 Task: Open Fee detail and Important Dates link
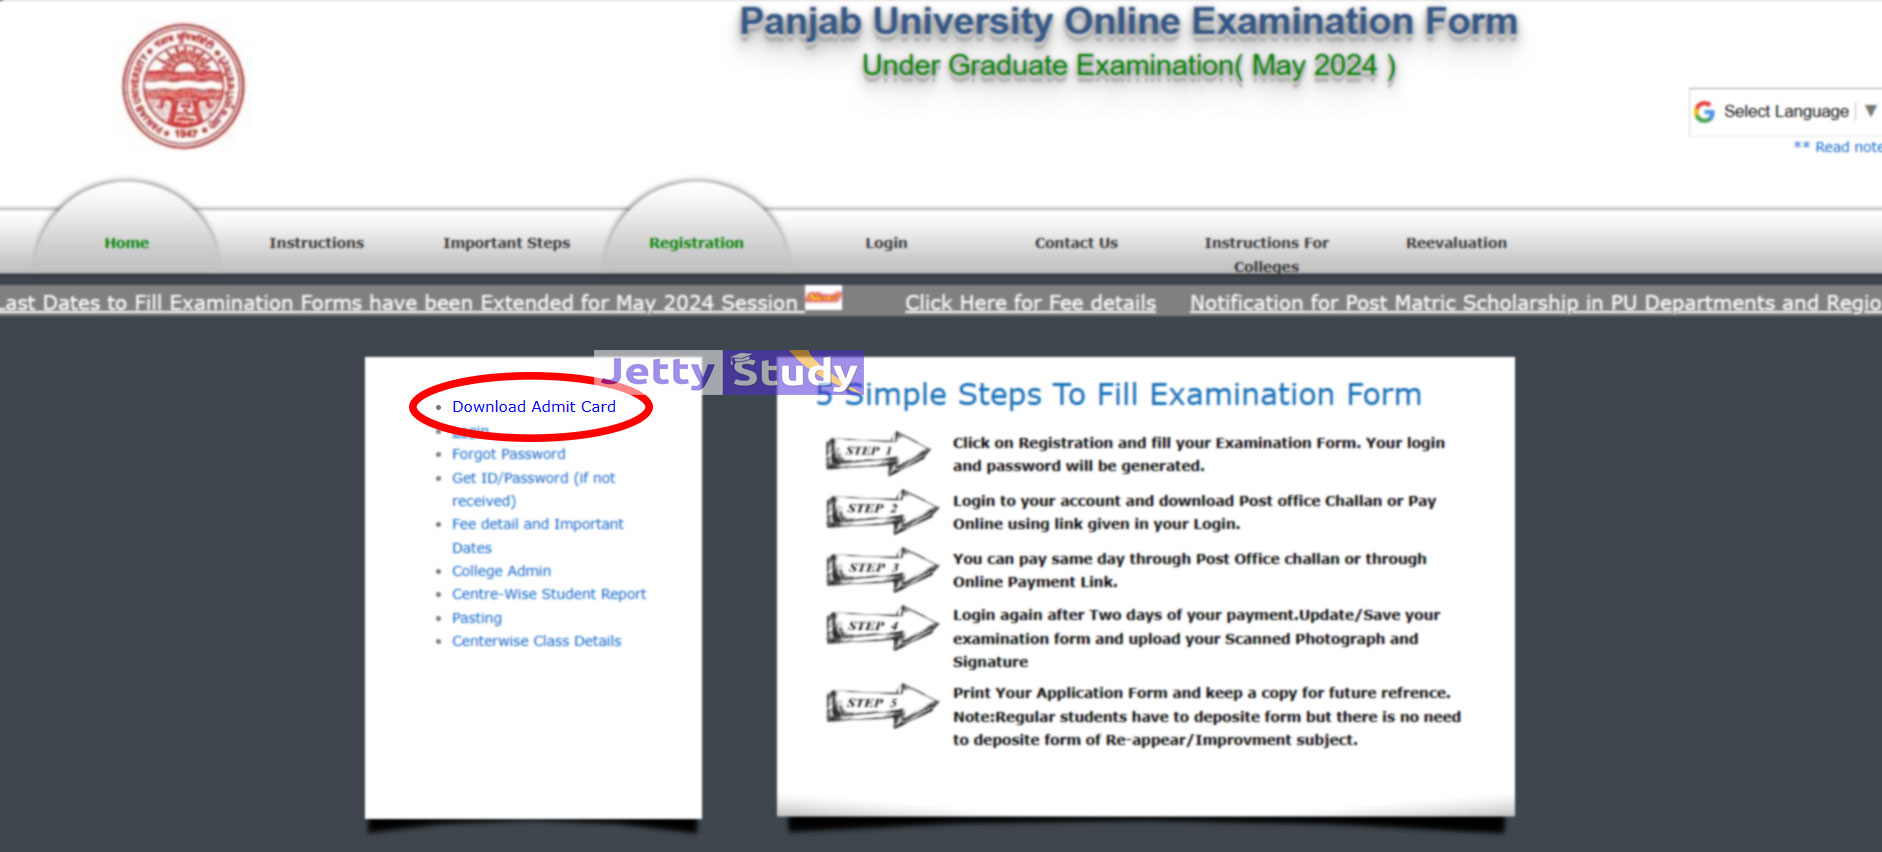pos(537,535)
